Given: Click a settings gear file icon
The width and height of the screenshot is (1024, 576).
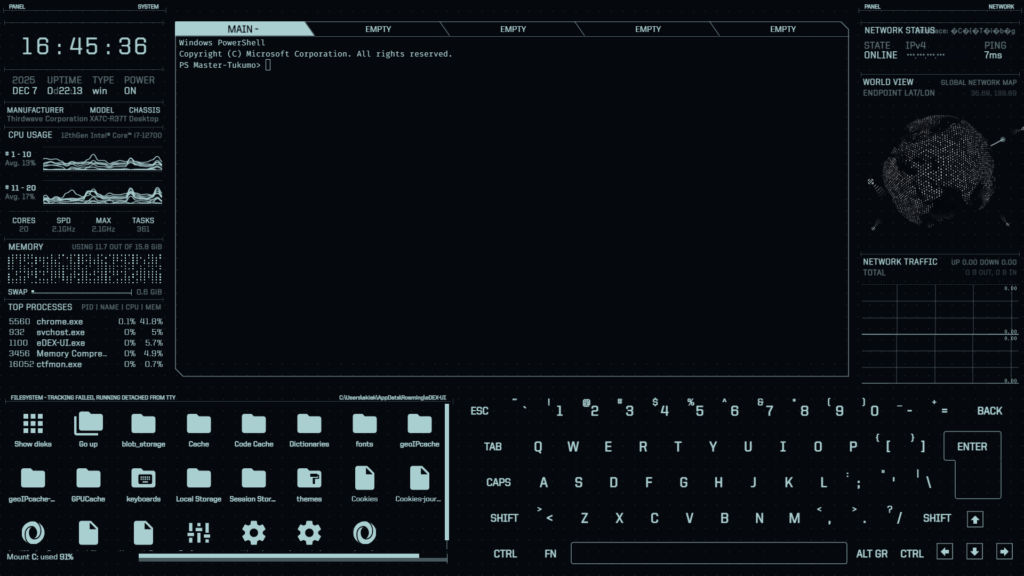Looking at the screenshot, I should [253, 533].
